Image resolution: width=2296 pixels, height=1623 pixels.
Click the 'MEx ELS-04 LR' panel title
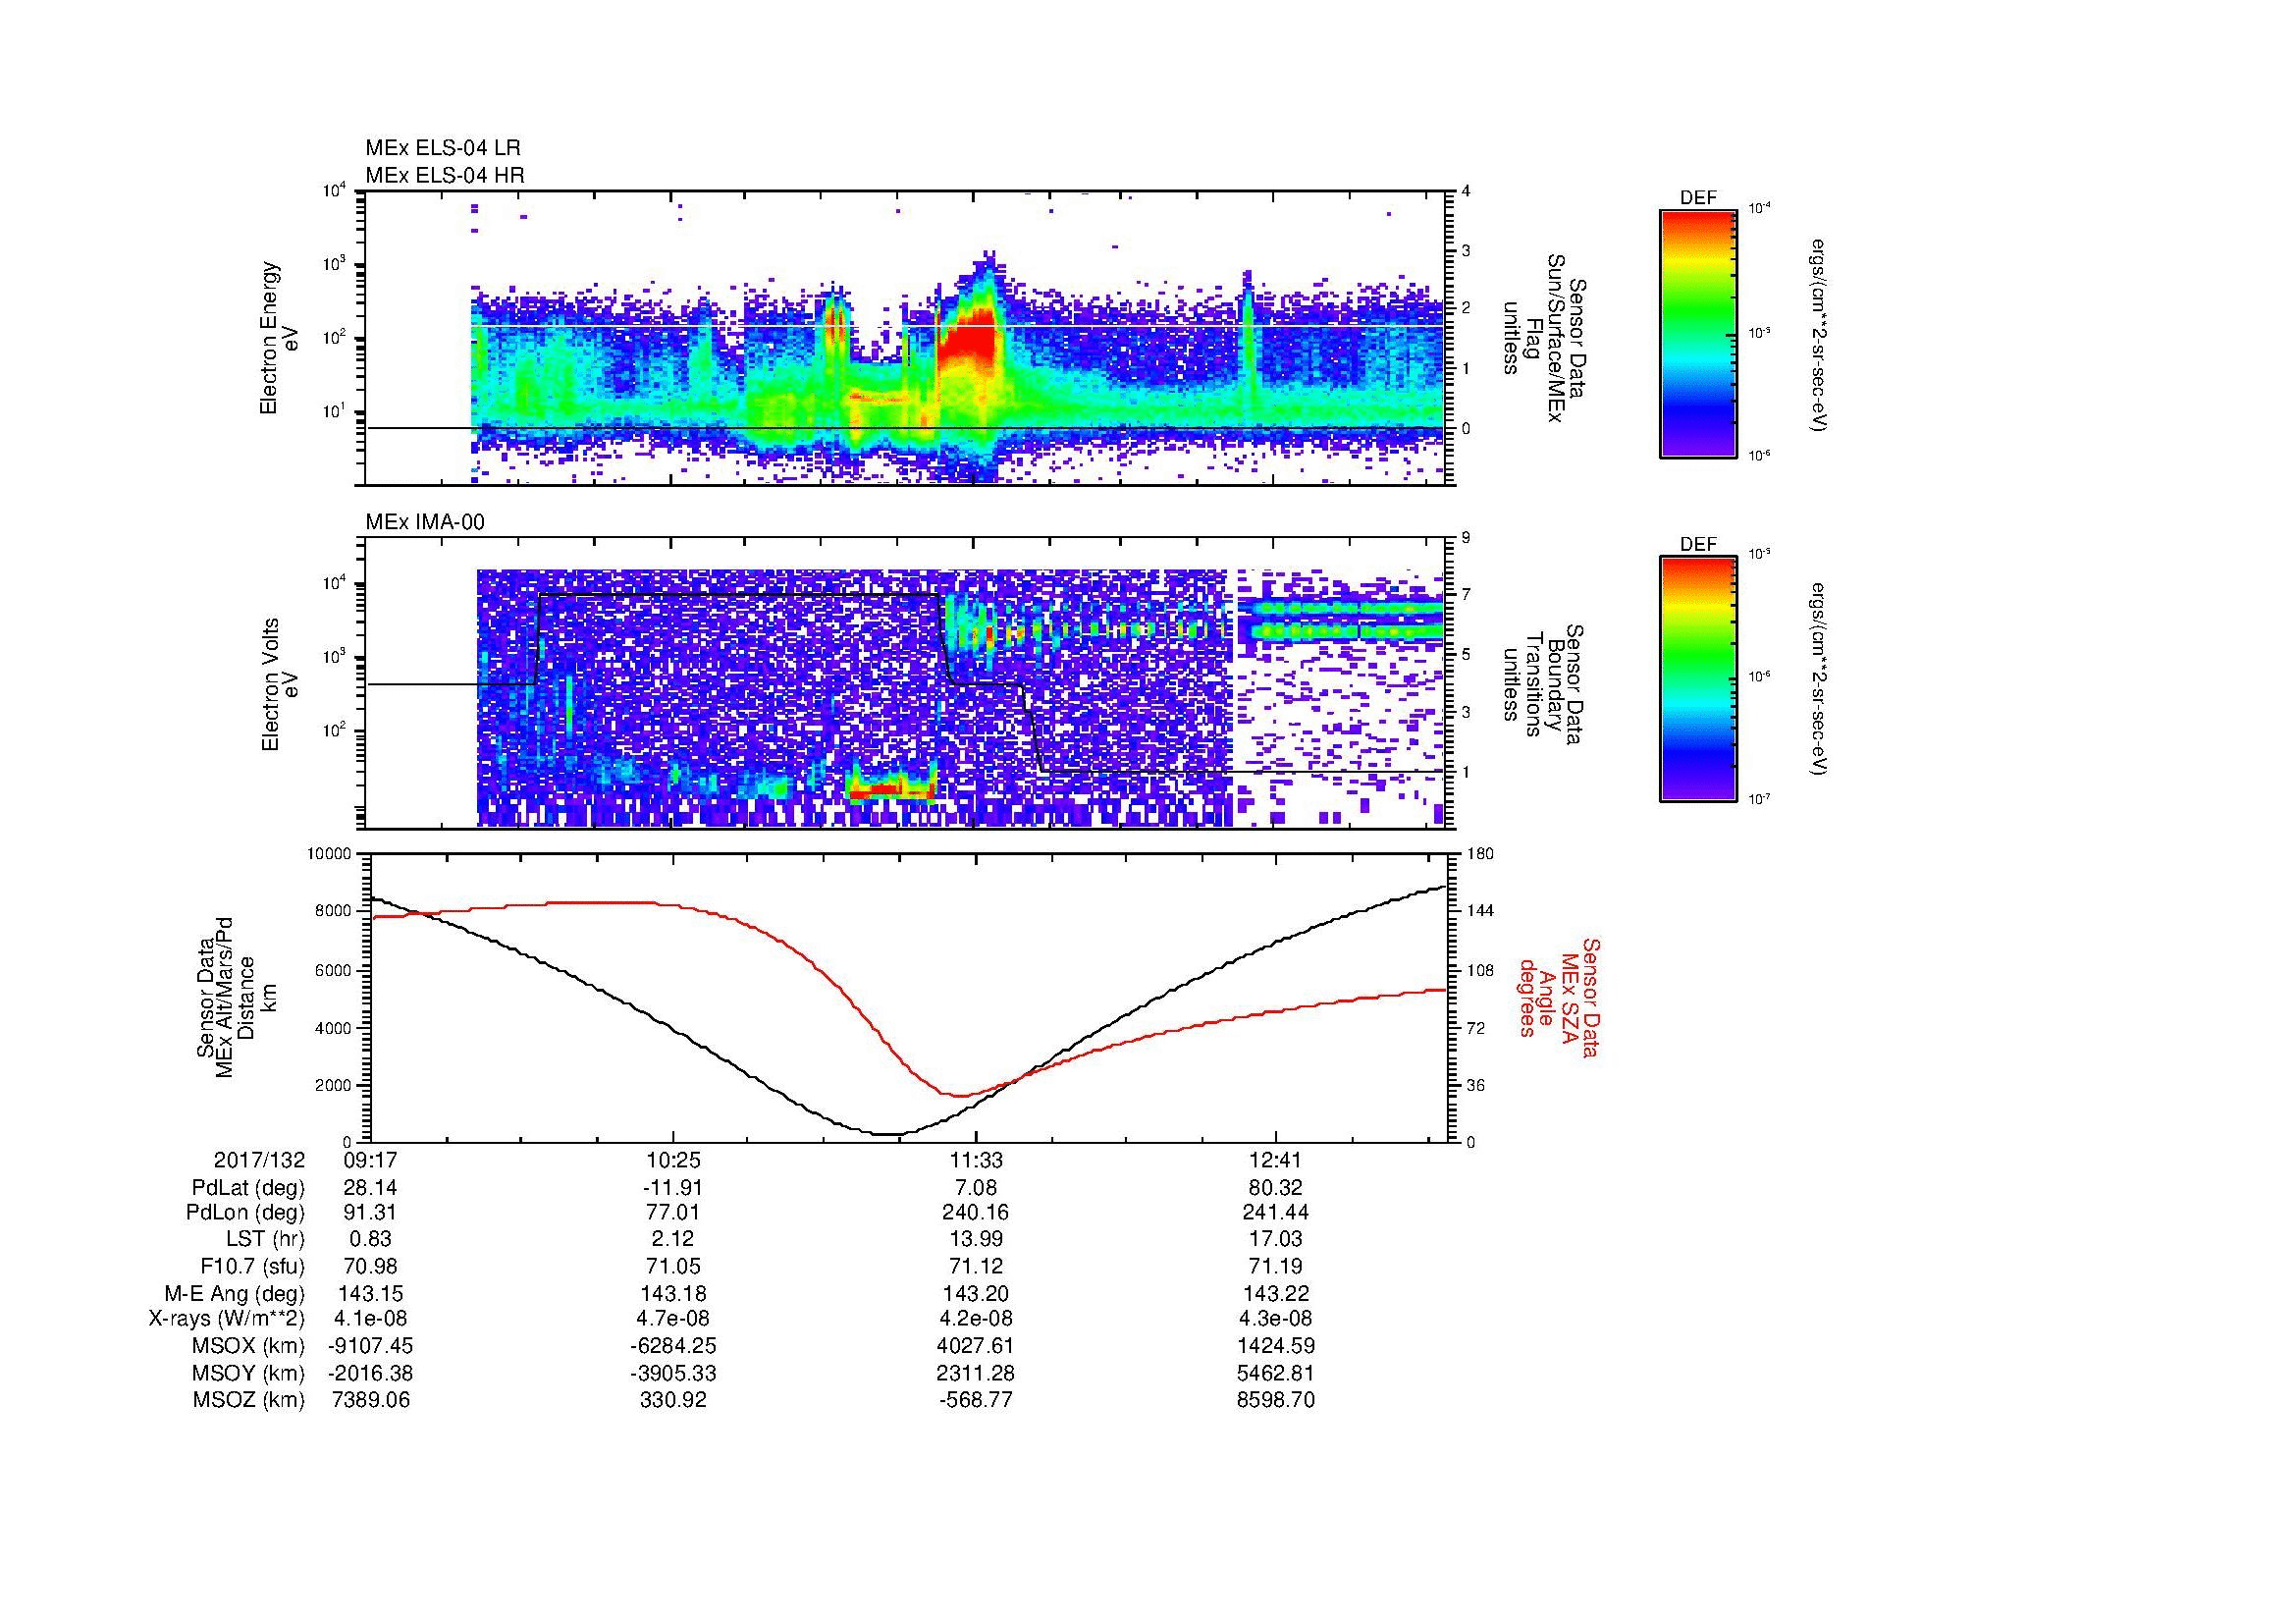click(x=443, y=148)
